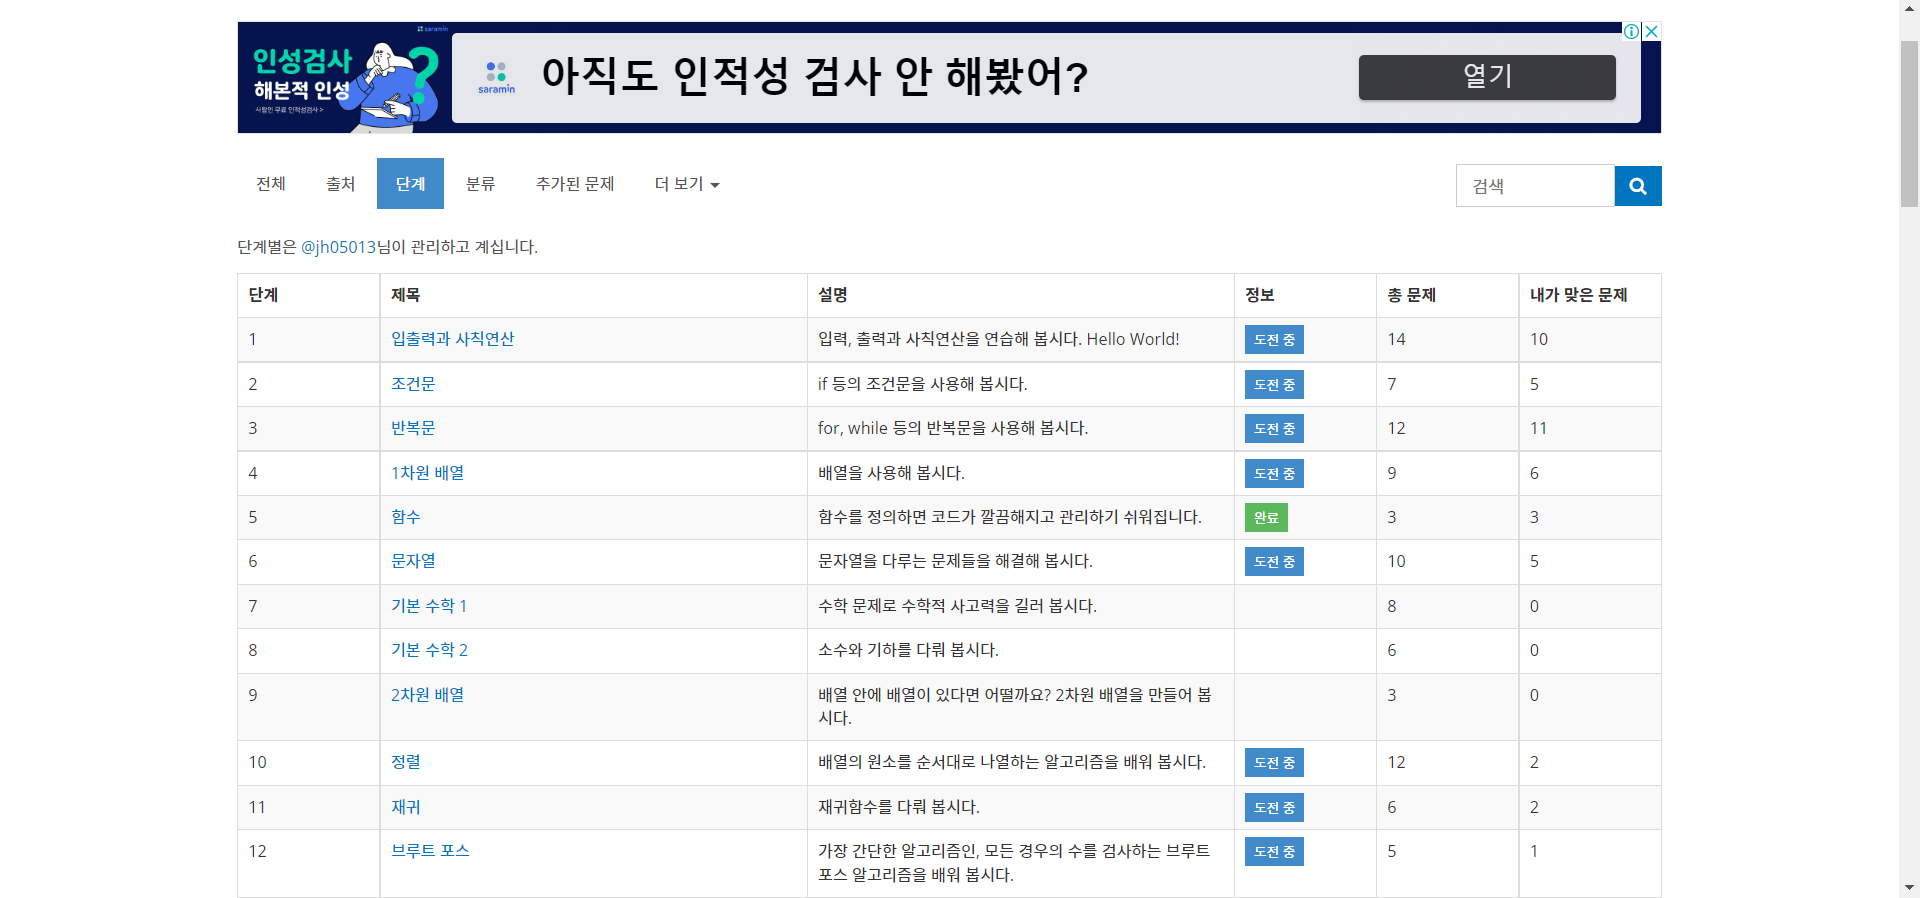
Task: Select the 단계 tab
Action: point(410,184)
